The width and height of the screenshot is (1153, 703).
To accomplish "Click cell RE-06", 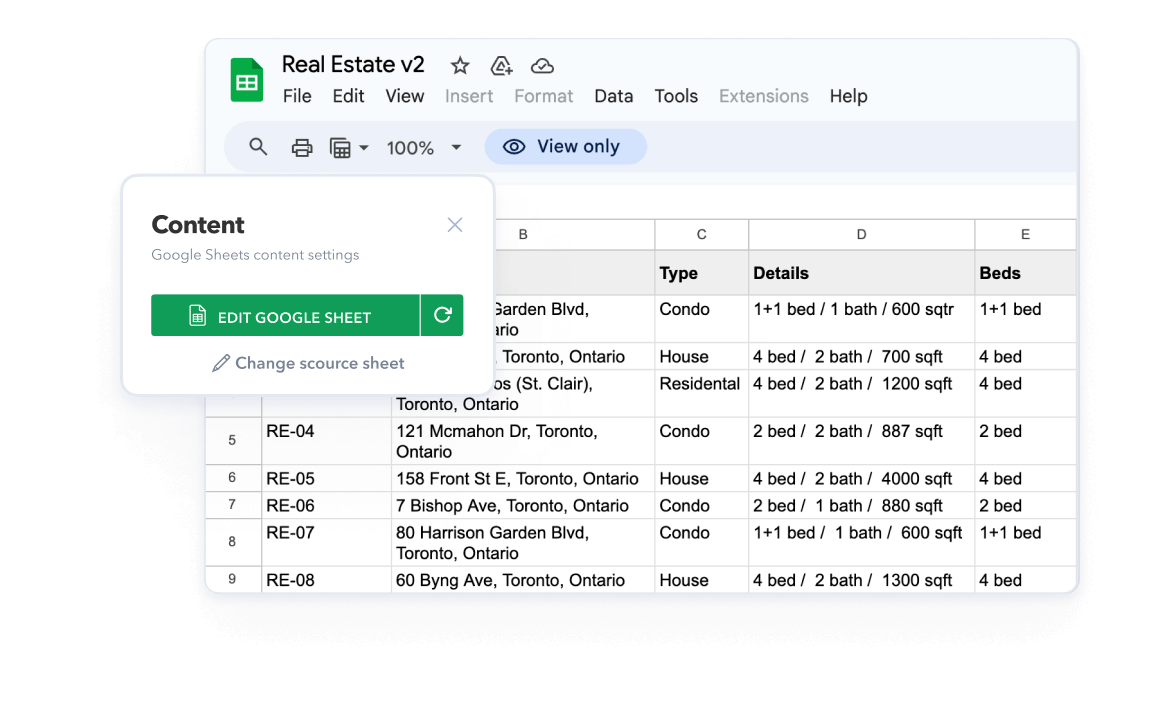I will coord(326,505).
